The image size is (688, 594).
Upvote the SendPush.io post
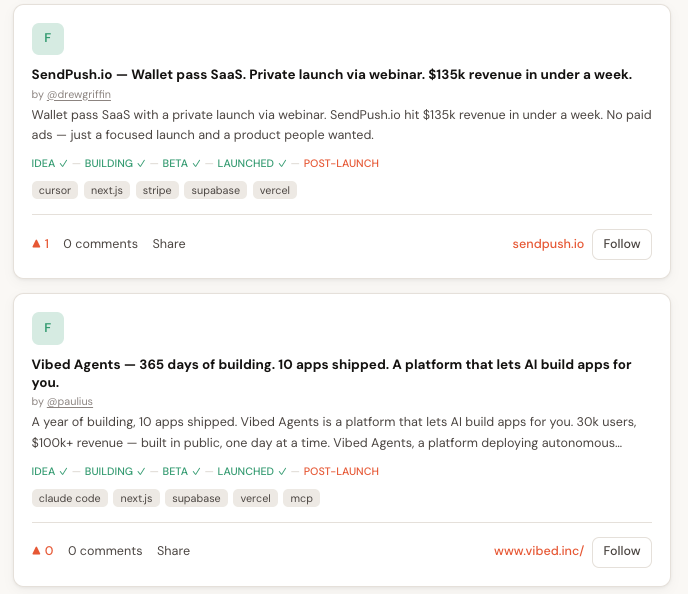[x=40, y=244]
